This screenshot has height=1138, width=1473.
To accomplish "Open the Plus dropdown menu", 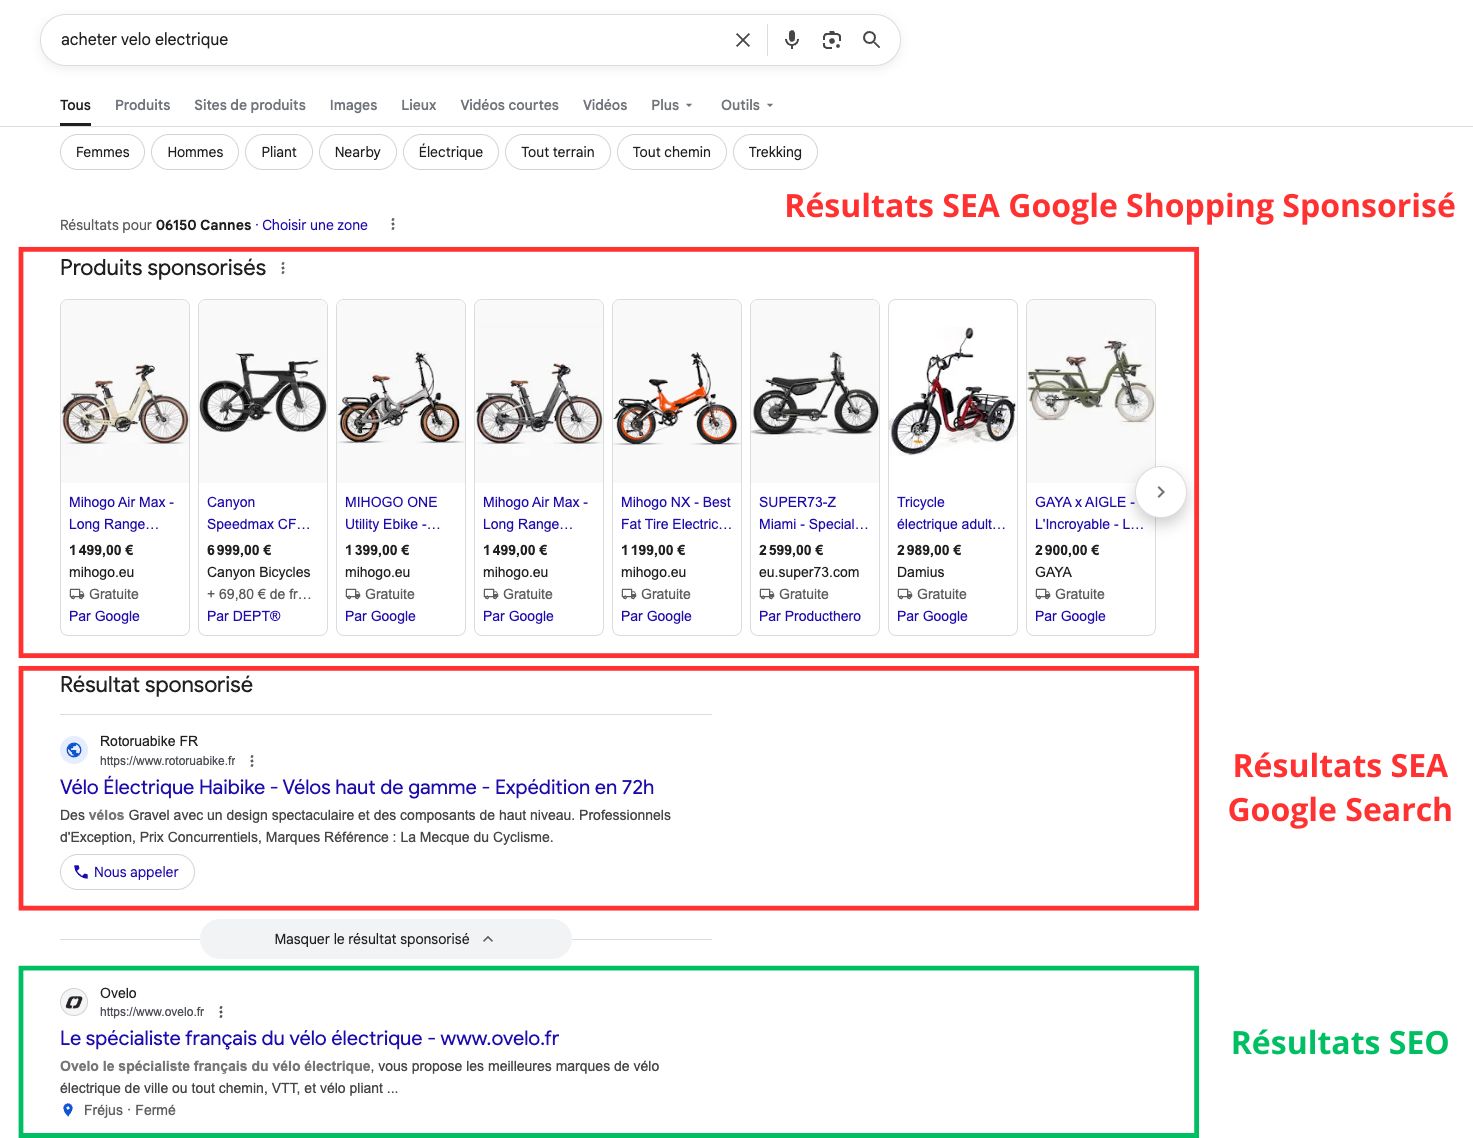I will tap(671, 105).
